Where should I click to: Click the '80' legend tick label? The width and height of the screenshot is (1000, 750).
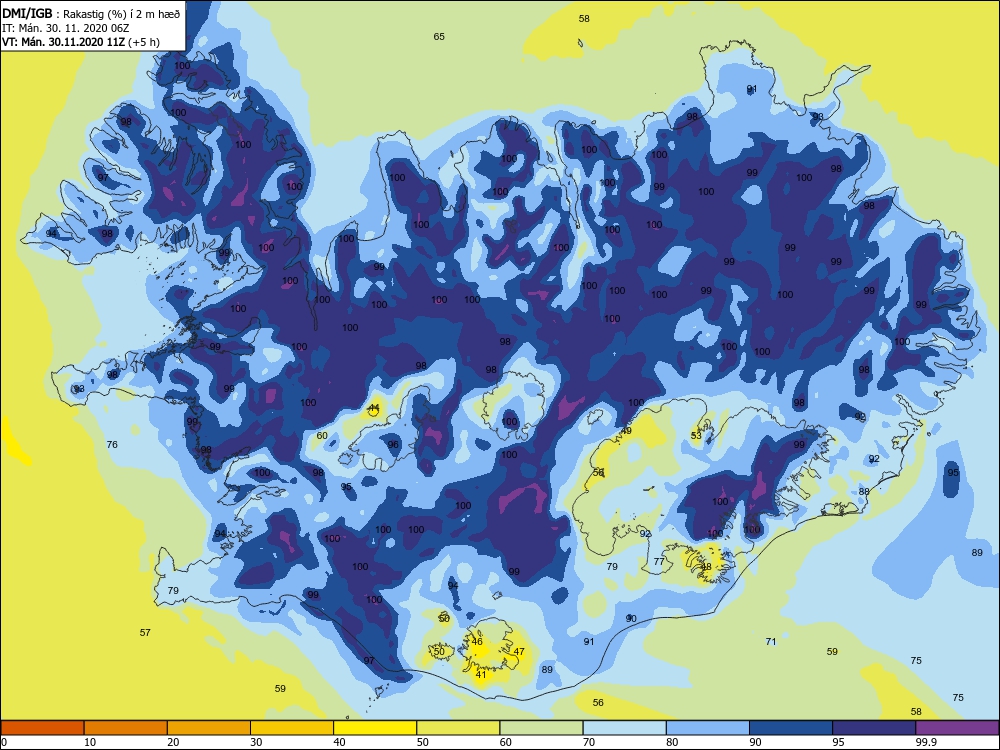pos(672,742)
